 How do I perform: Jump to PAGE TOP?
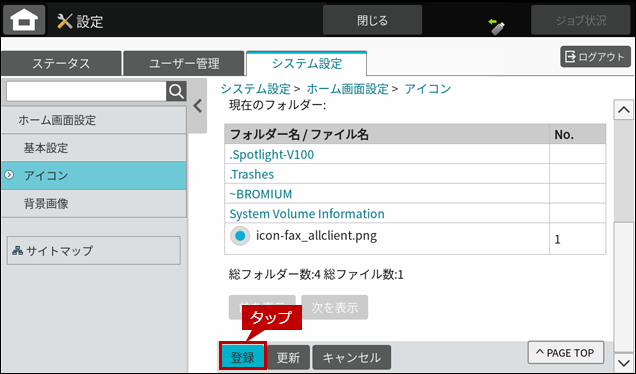tap(566, 353)
